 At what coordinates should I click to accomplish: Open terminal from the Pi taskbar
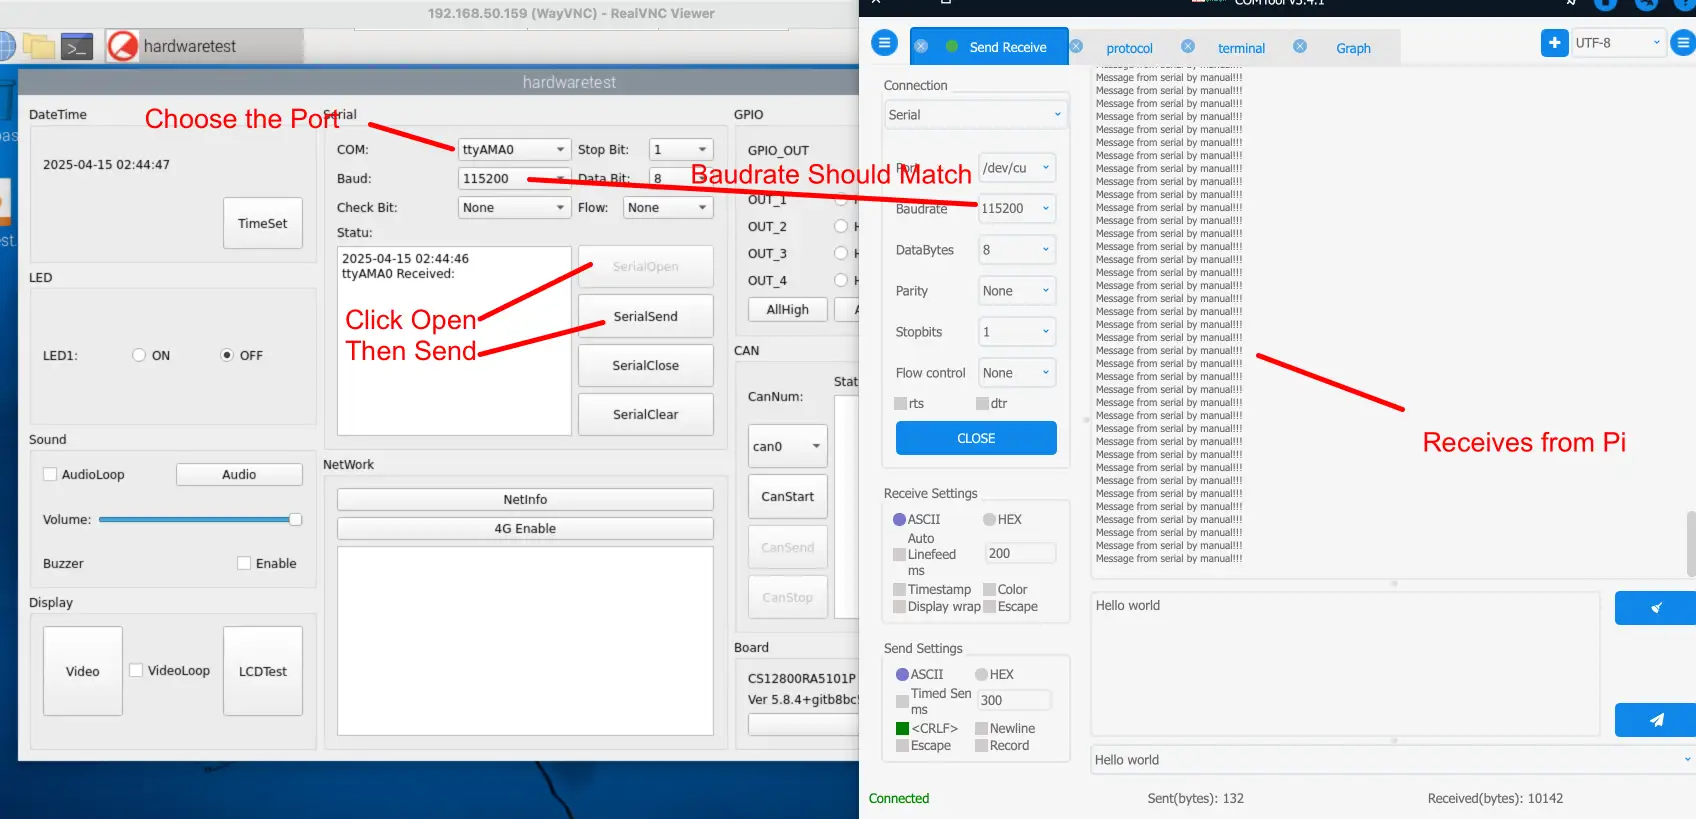coord(77,46)
